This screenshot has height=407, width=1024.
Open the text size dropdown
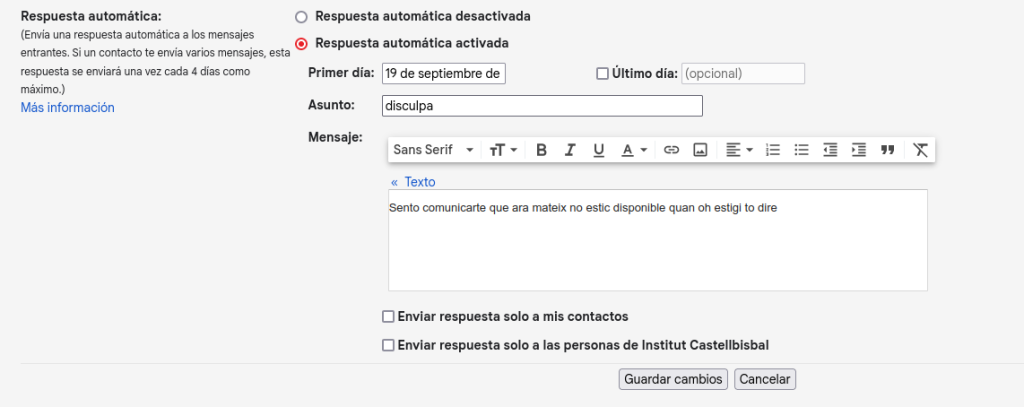503,150
